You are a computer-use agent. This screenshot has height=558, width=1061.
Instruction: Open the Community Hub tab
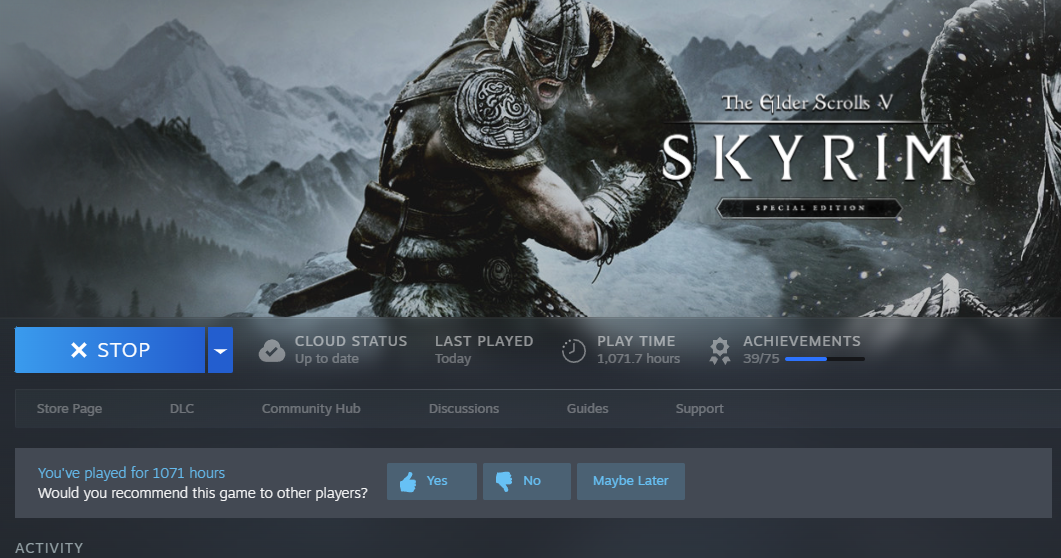click(311, 409)
